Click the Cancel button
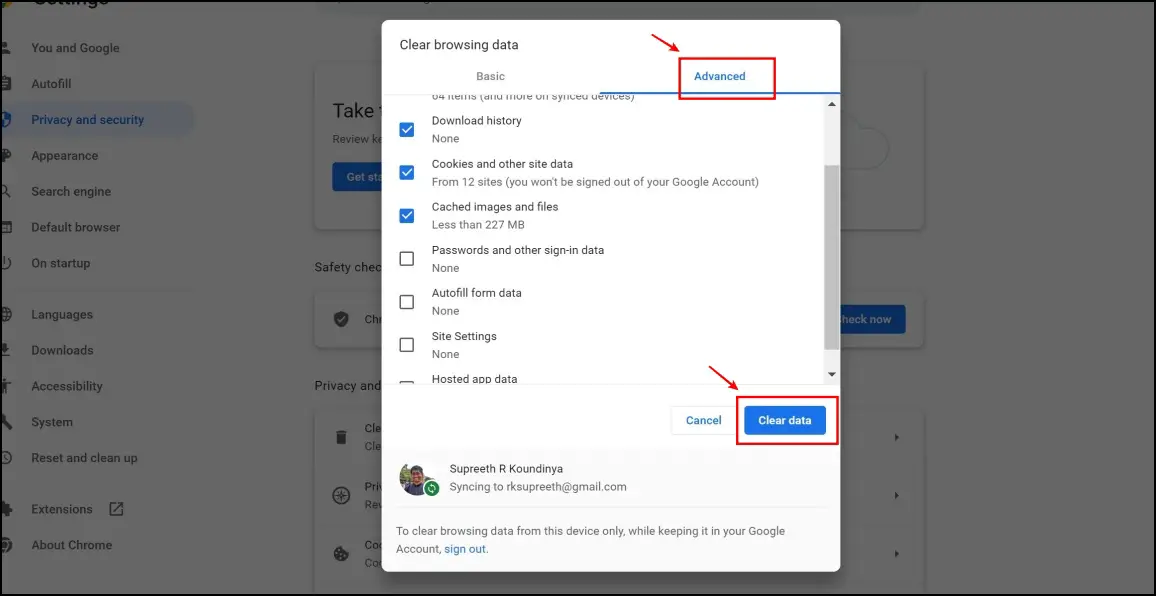Image resolution: width=1156 pixels, height=596 pixels. coord(703,420)
